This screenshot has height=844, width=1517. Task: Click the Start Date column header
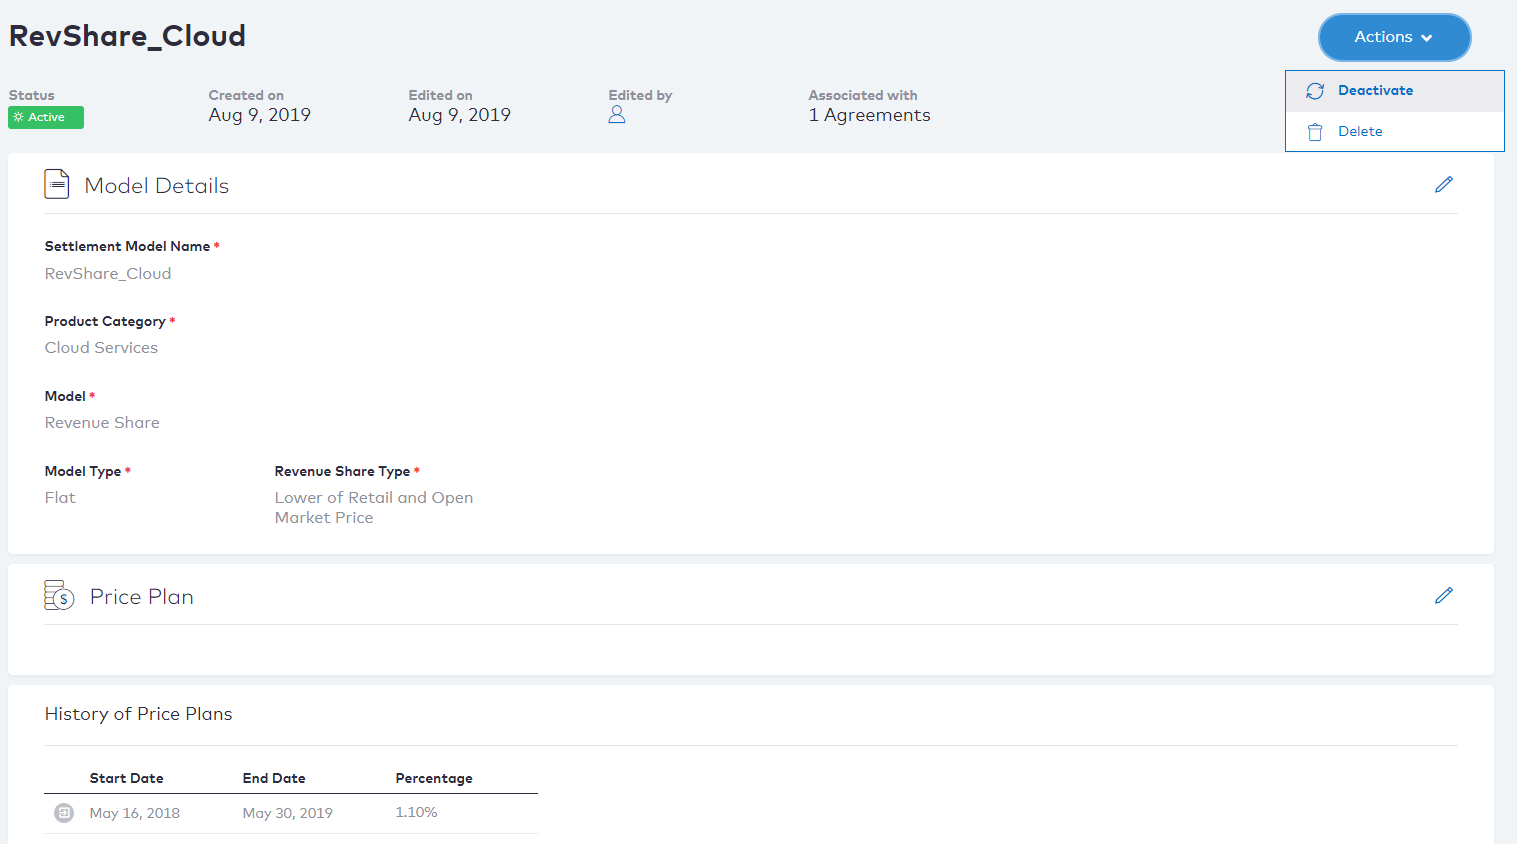coord(126,778)
